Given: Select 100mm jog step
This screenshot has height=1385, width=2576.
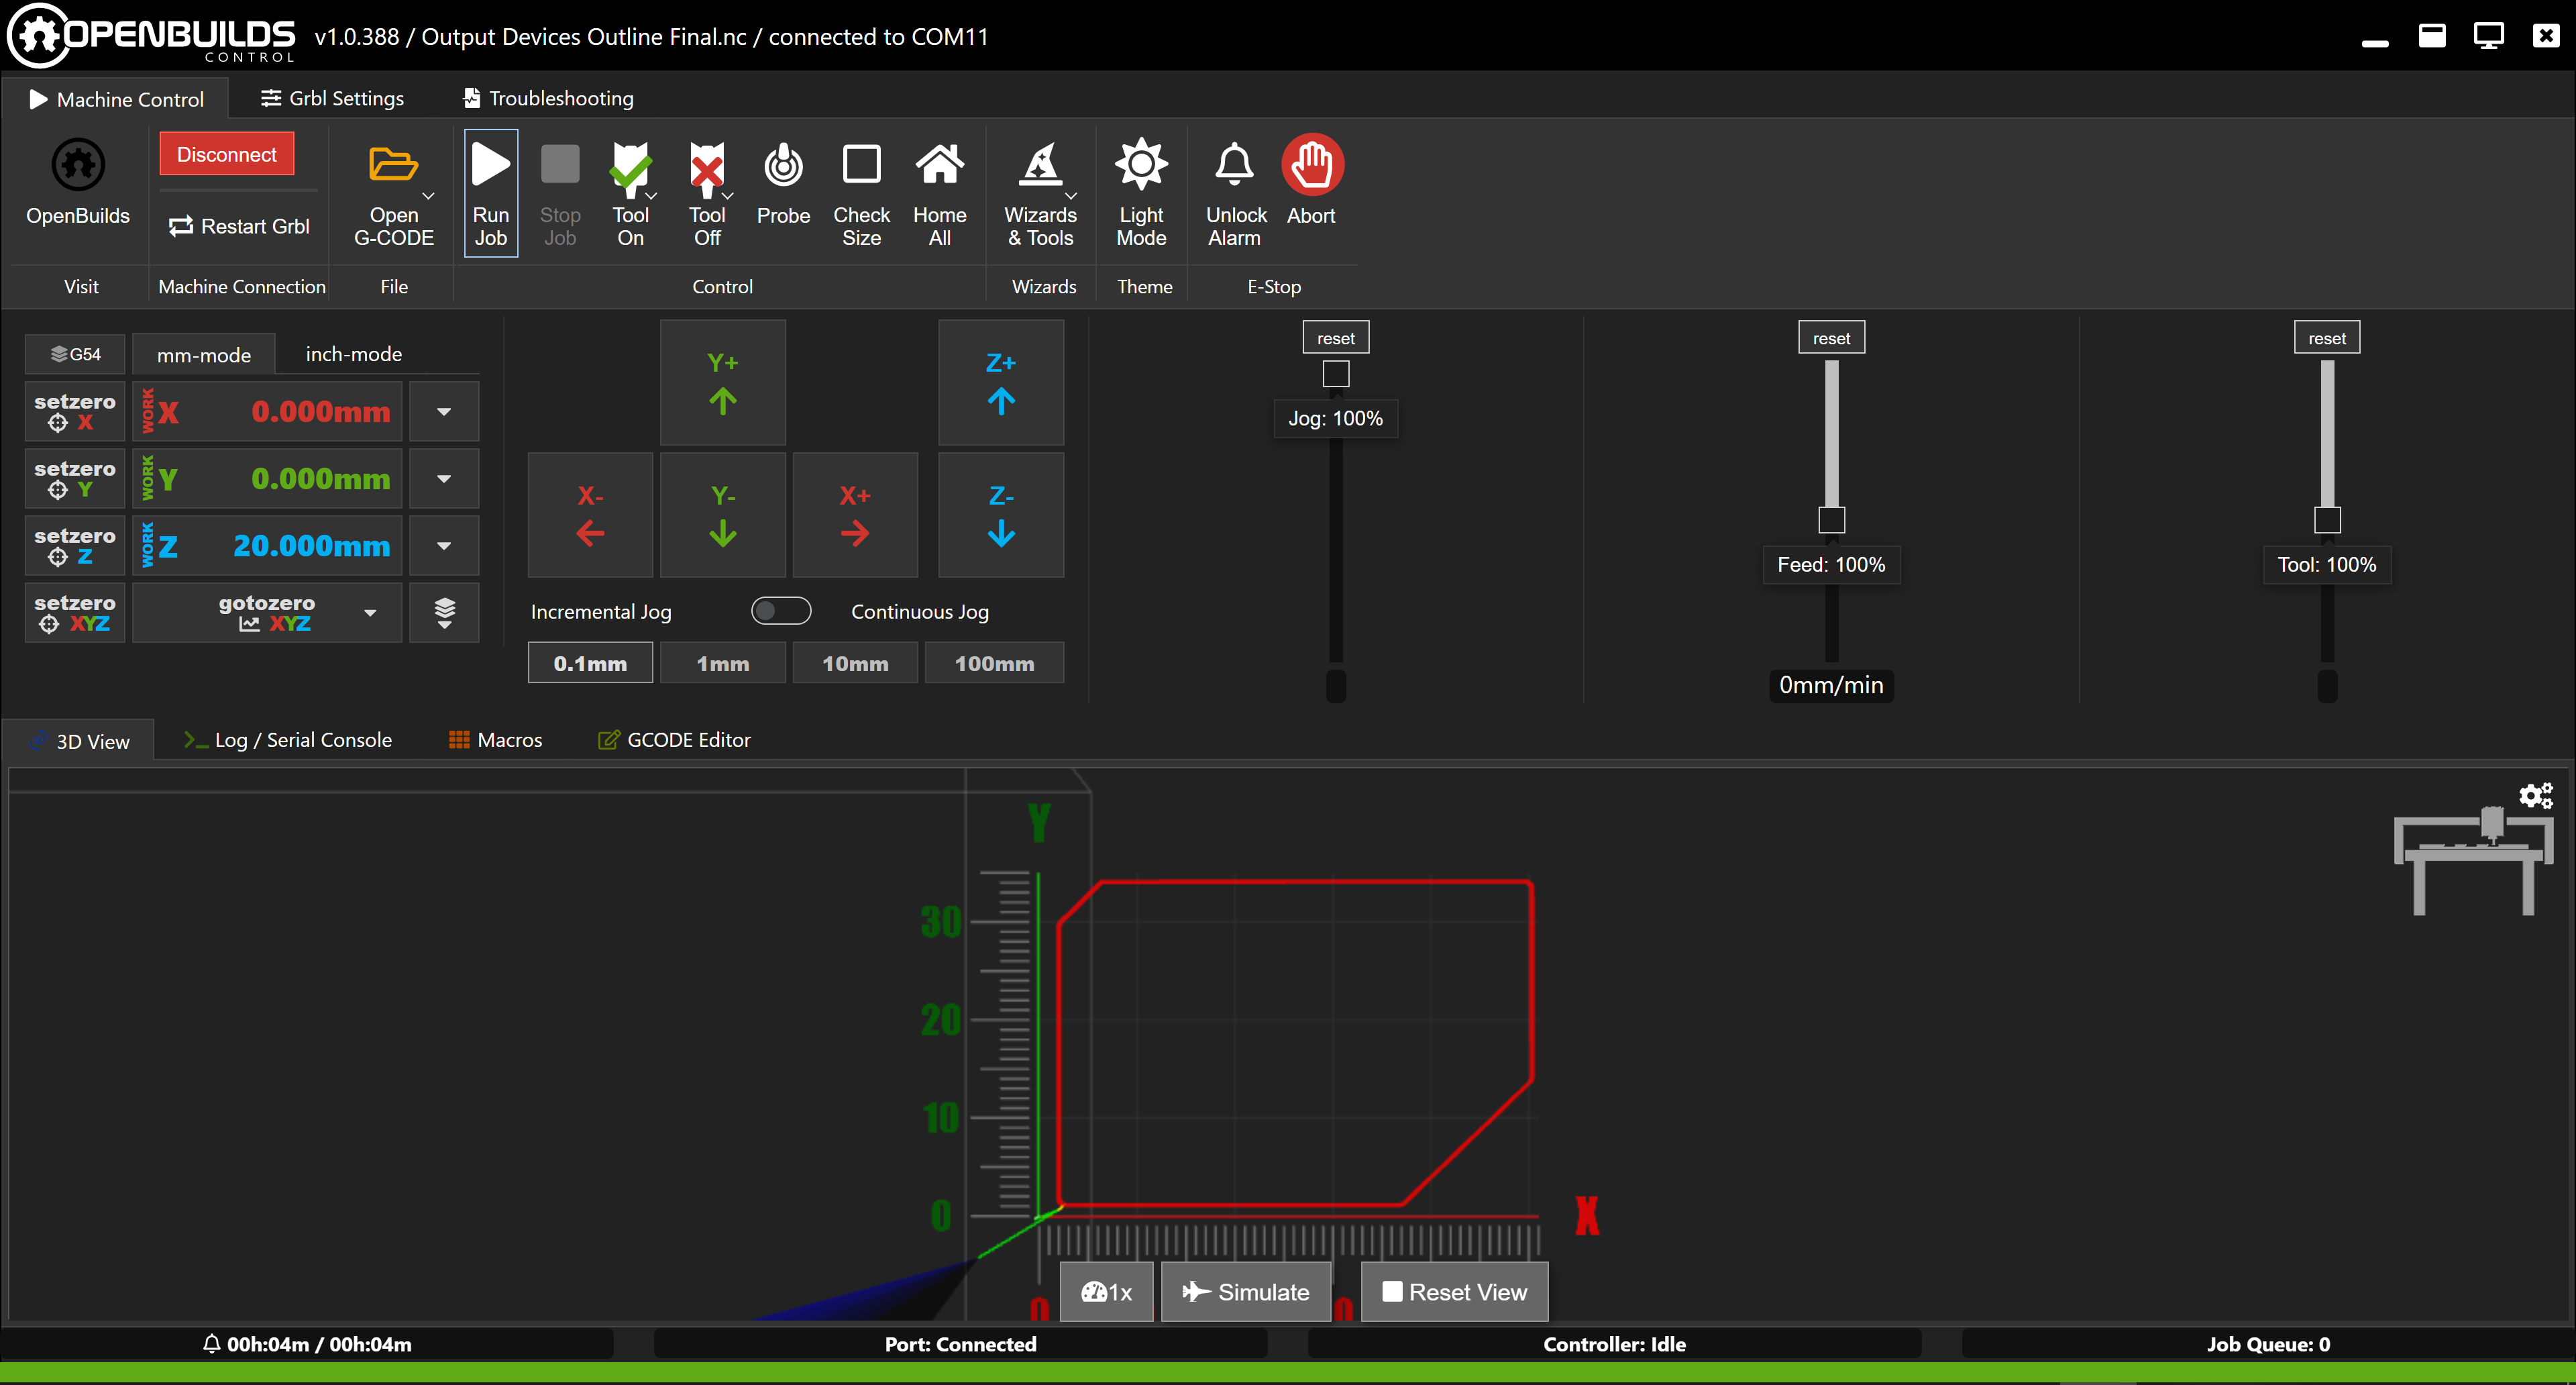Looking at the screenshot, I should (994, 663).
